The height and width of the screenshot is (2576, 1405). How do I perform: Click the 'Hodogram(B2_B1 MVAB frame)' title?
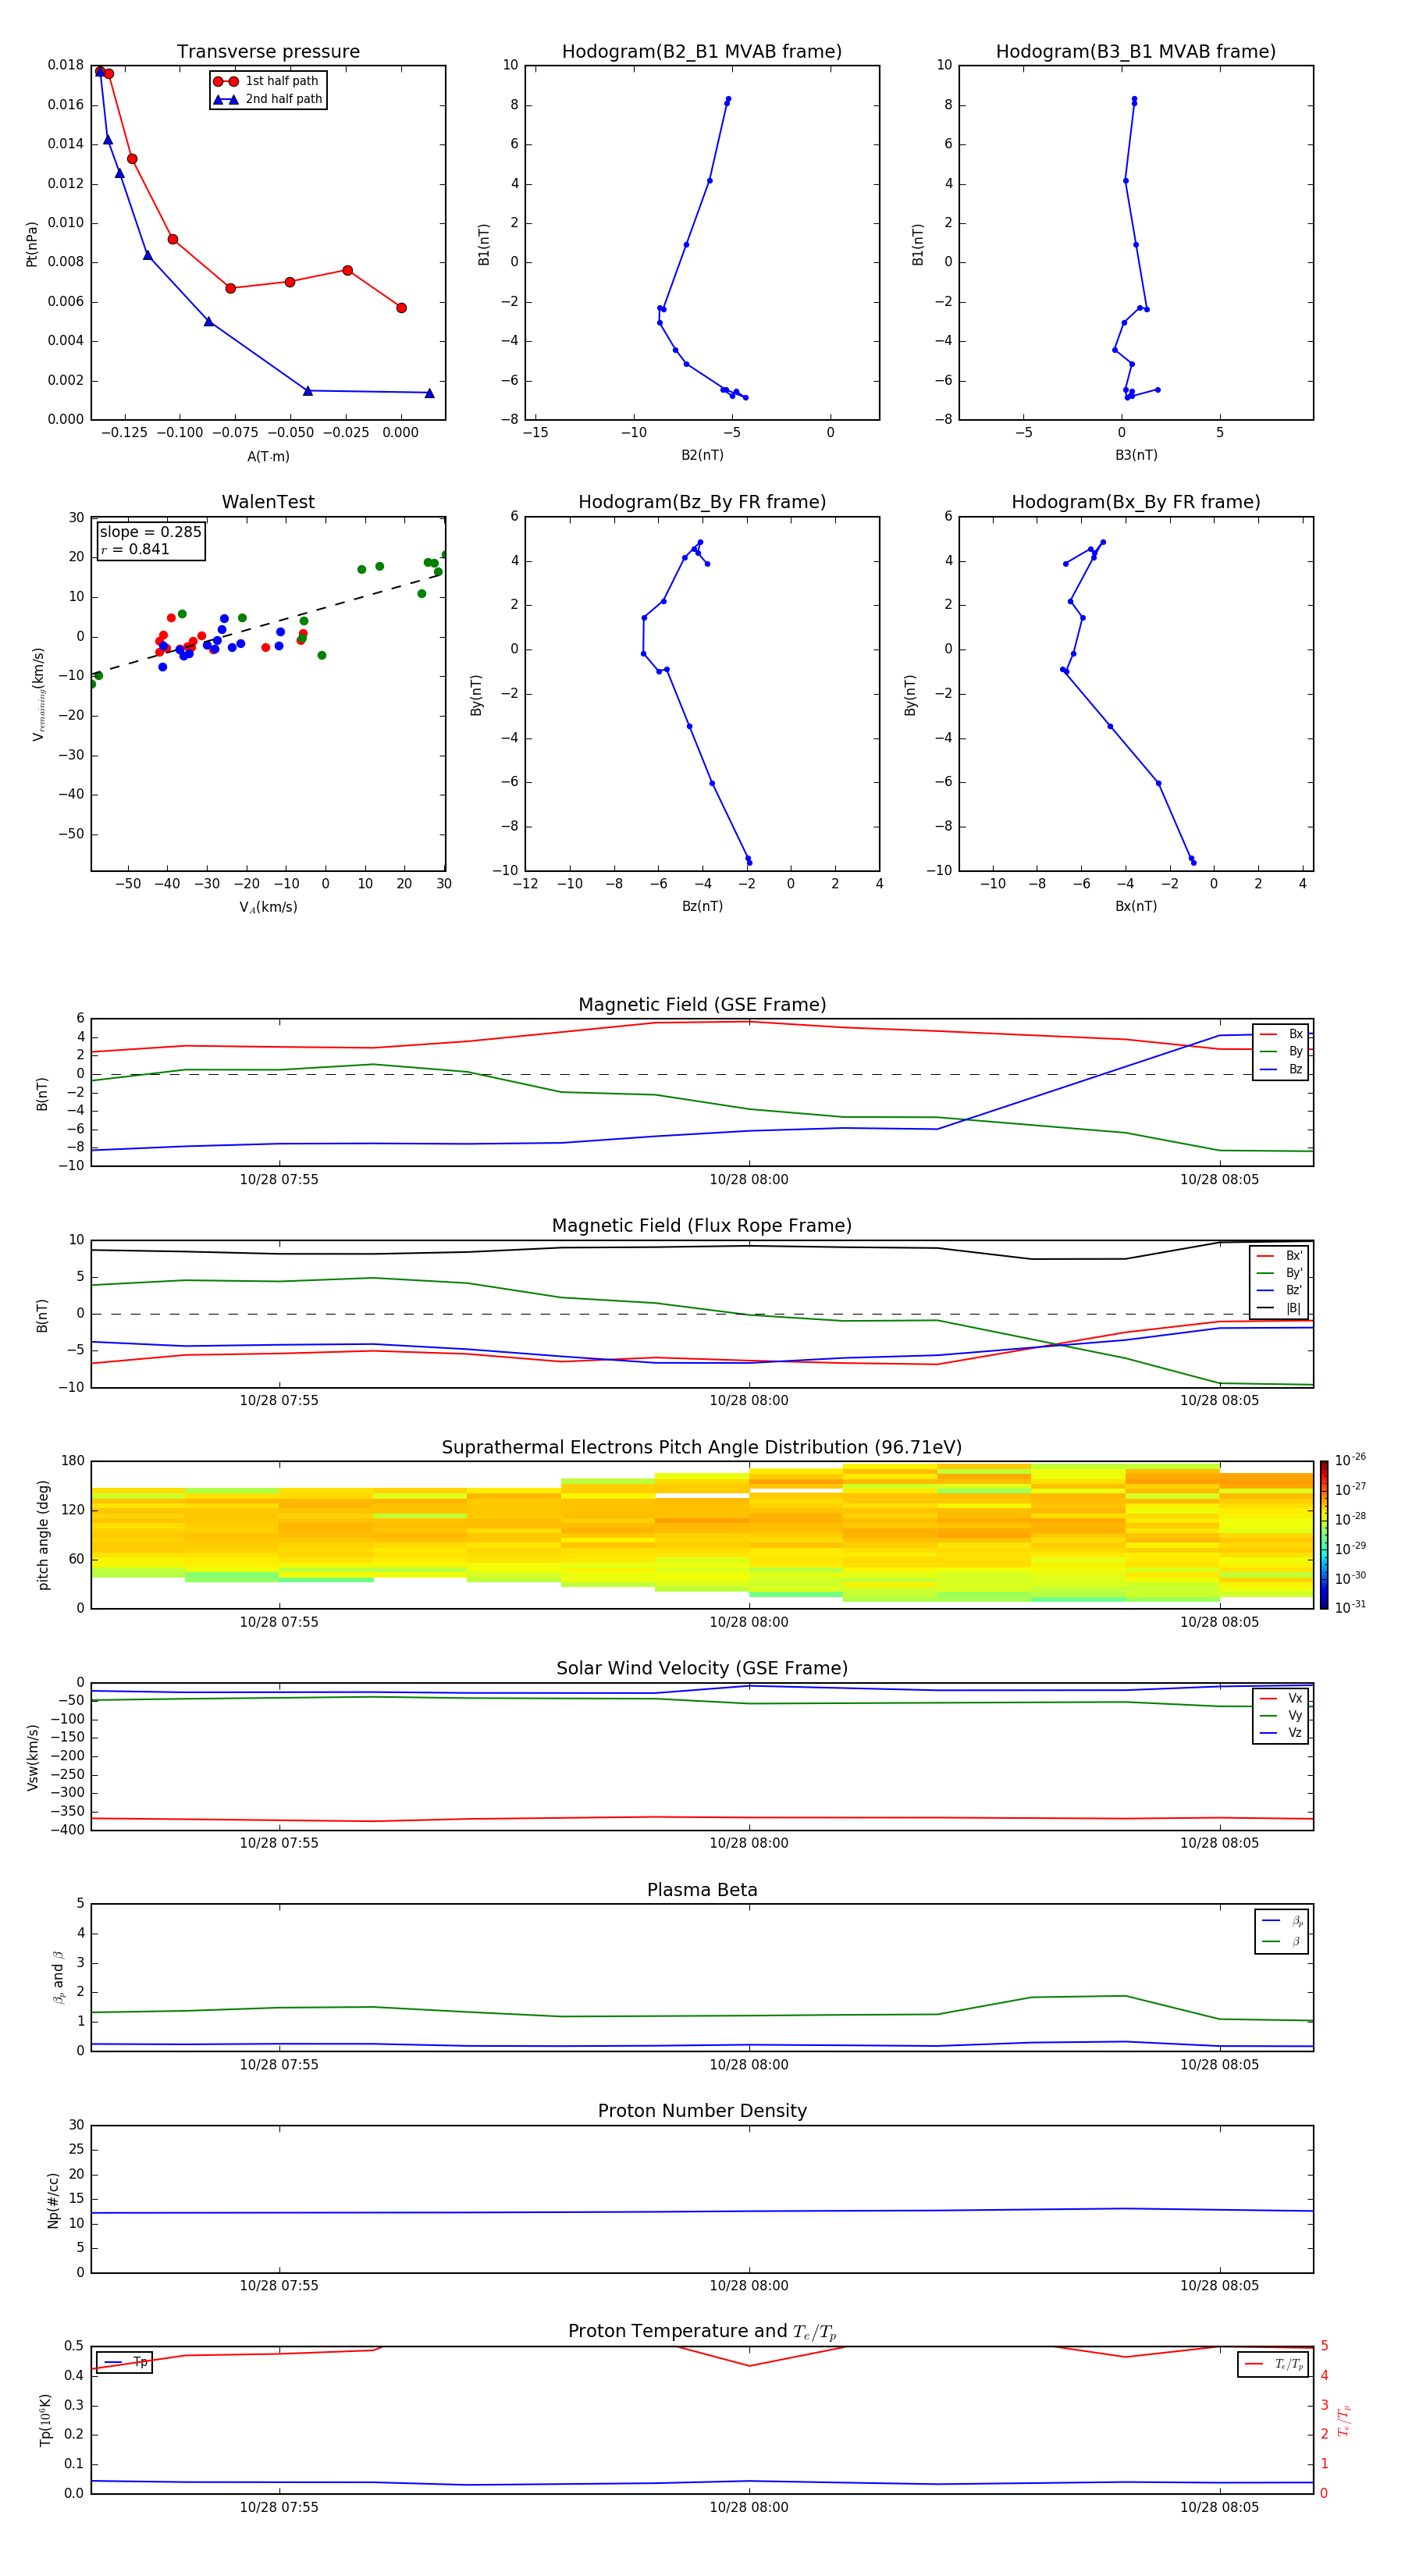[x=702, y=51]
